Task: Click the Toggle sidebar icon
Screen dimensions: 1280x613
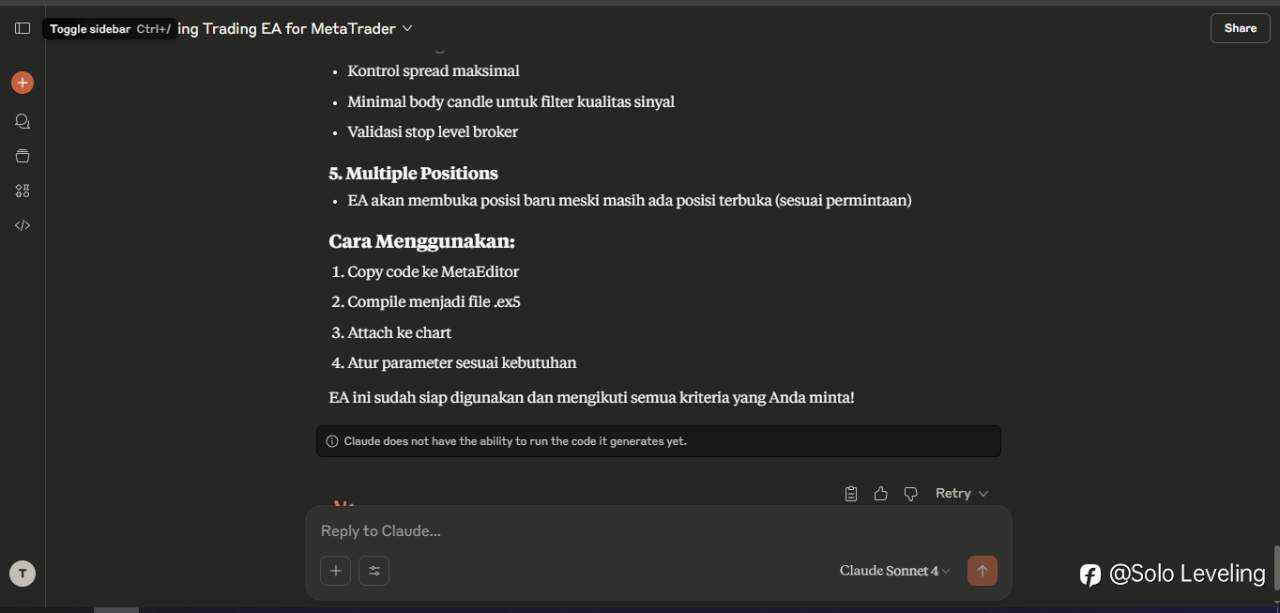Action: click(x=22, y=28)
